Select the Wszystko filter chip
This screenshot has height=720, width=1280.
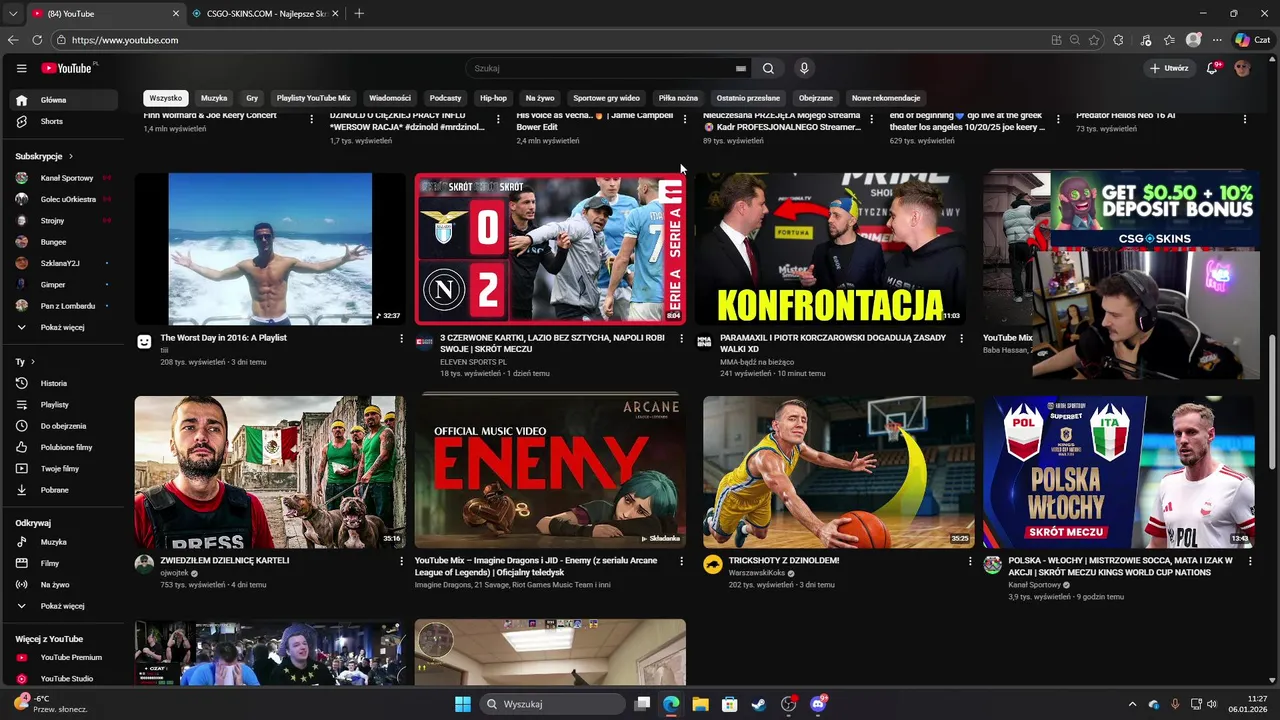[165, 98]
